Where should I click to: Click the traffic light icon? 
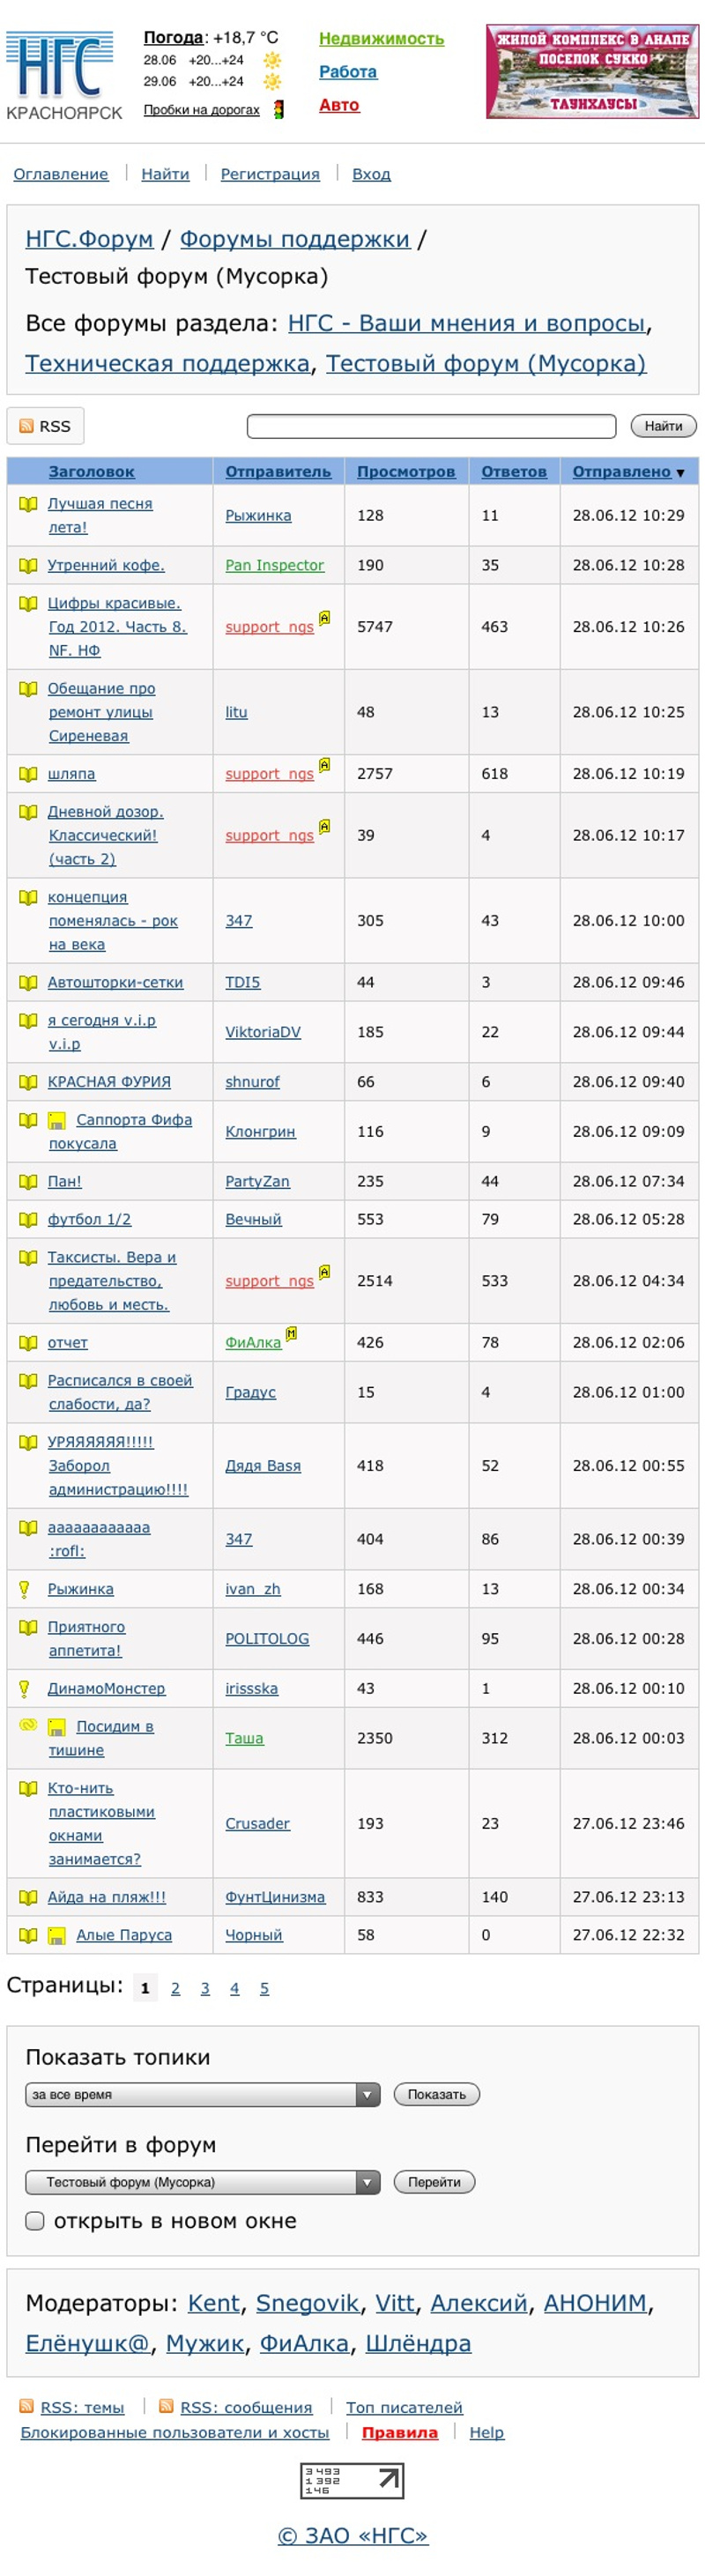click(x=278, y=109)
